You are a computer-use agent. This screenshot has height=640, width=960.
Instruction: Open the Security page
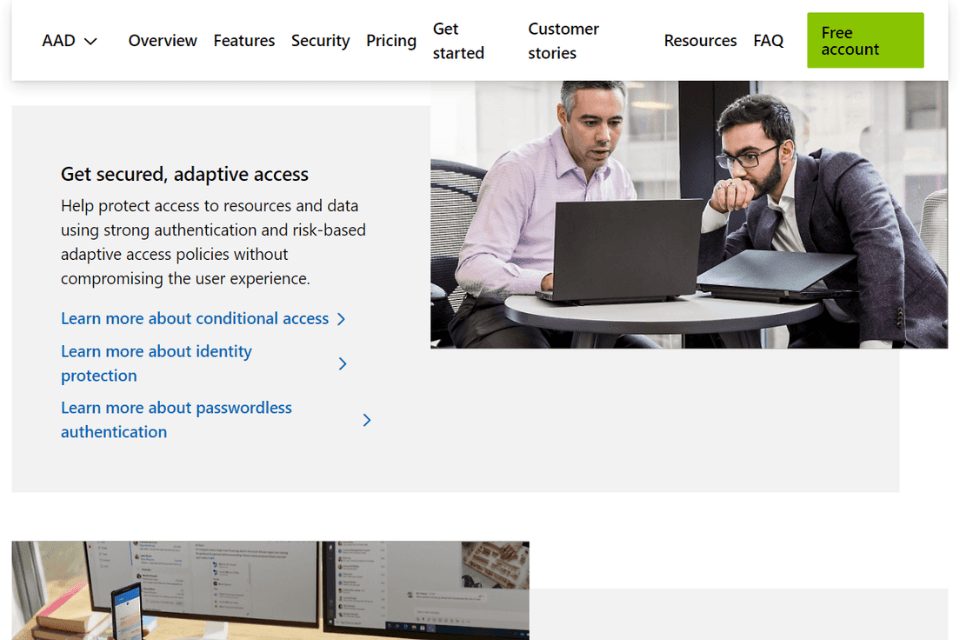[x=320, y=40]
